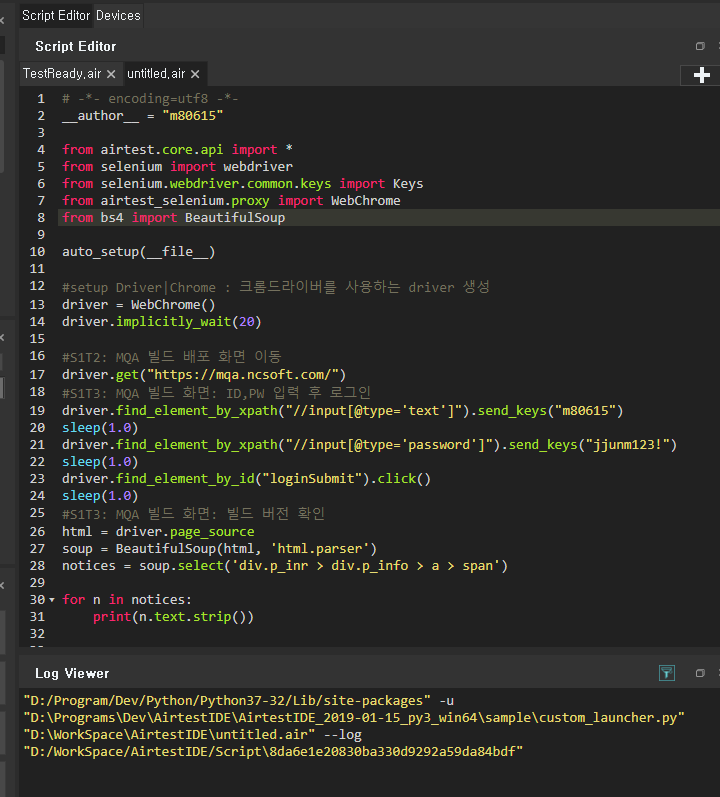
Task: Place cursor on driver = WebChrome() line
Action: pos(139,304)
